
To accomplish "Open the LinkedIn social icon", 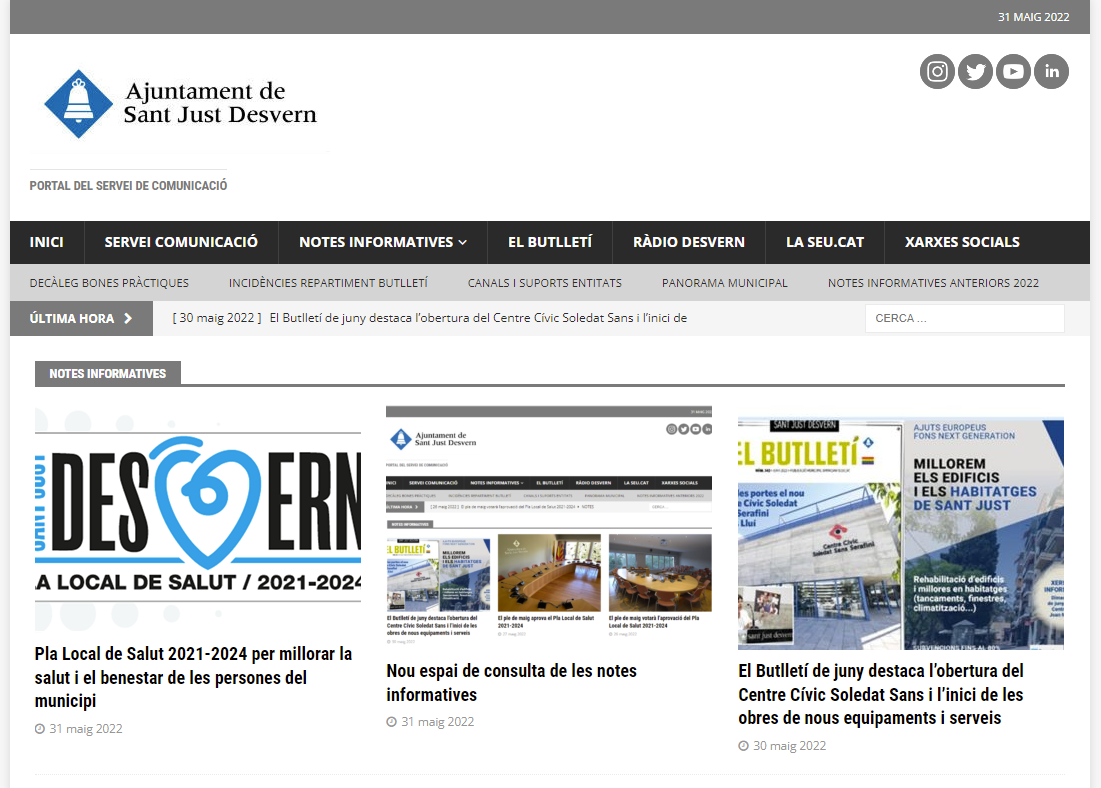I will (x=1051, y=71).
